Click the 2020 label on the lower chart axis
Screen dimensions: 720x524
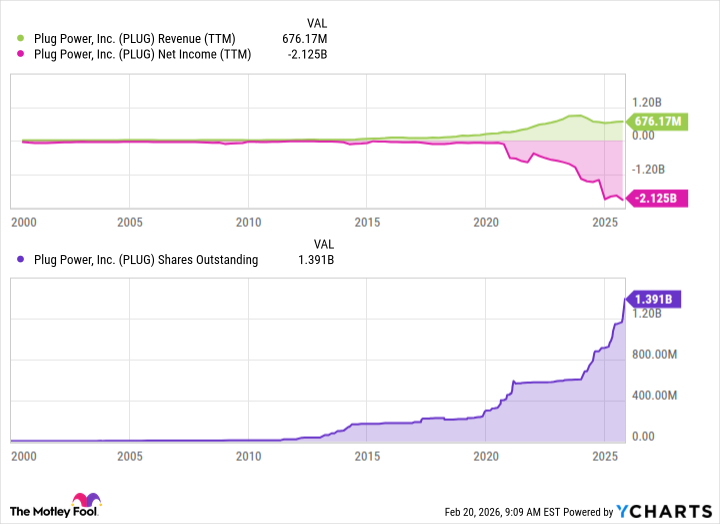[485, 456]
